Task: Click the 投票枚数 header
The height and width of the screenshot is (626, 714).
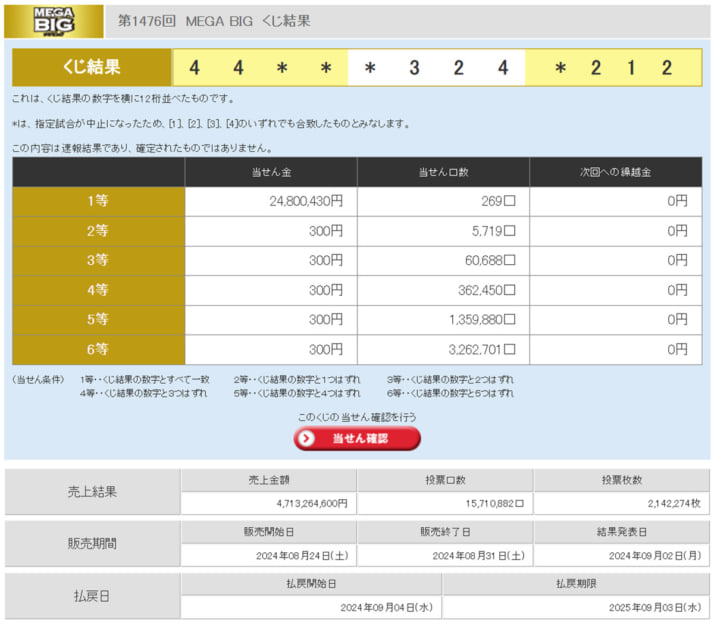Action: (x=622, y=480)
